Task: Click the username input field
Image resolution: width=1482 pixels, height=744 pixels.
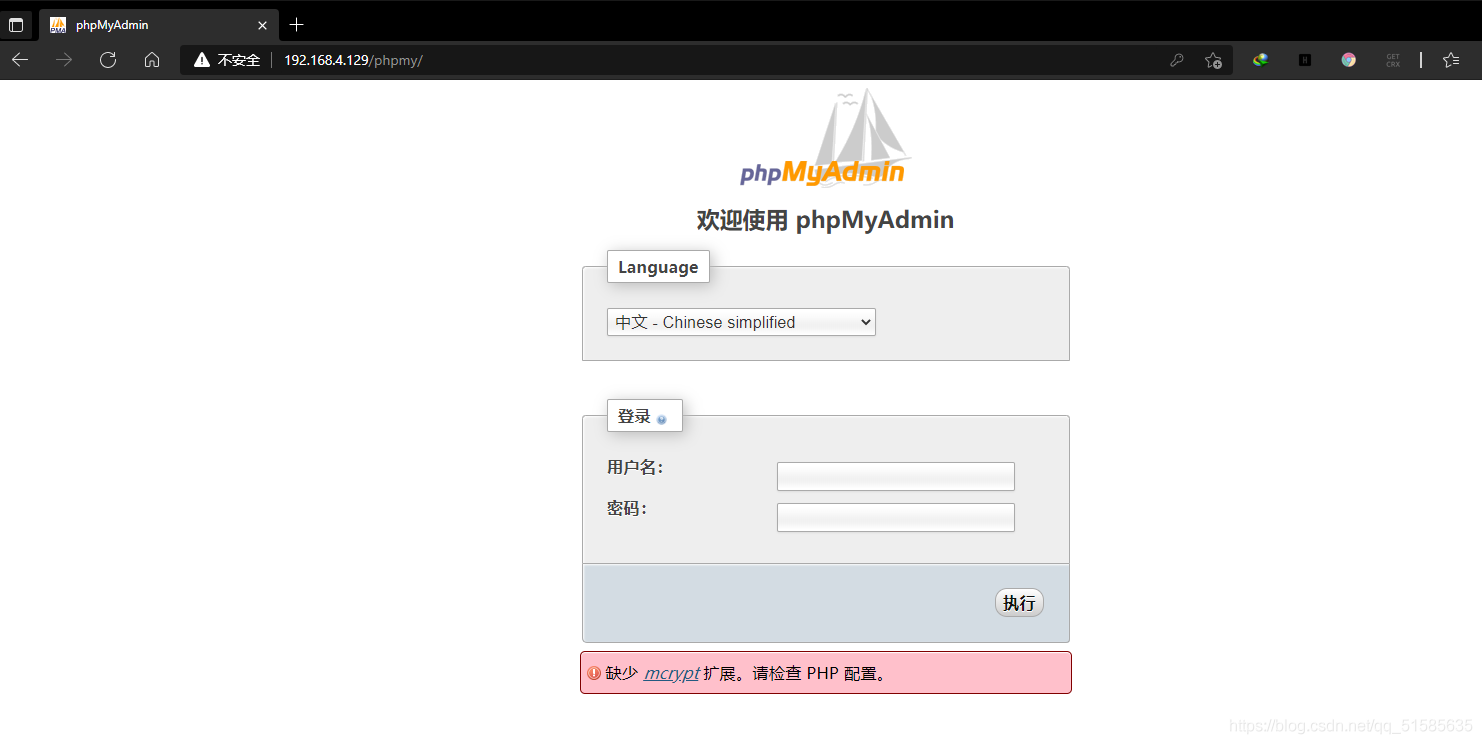Action: point(896,476)
